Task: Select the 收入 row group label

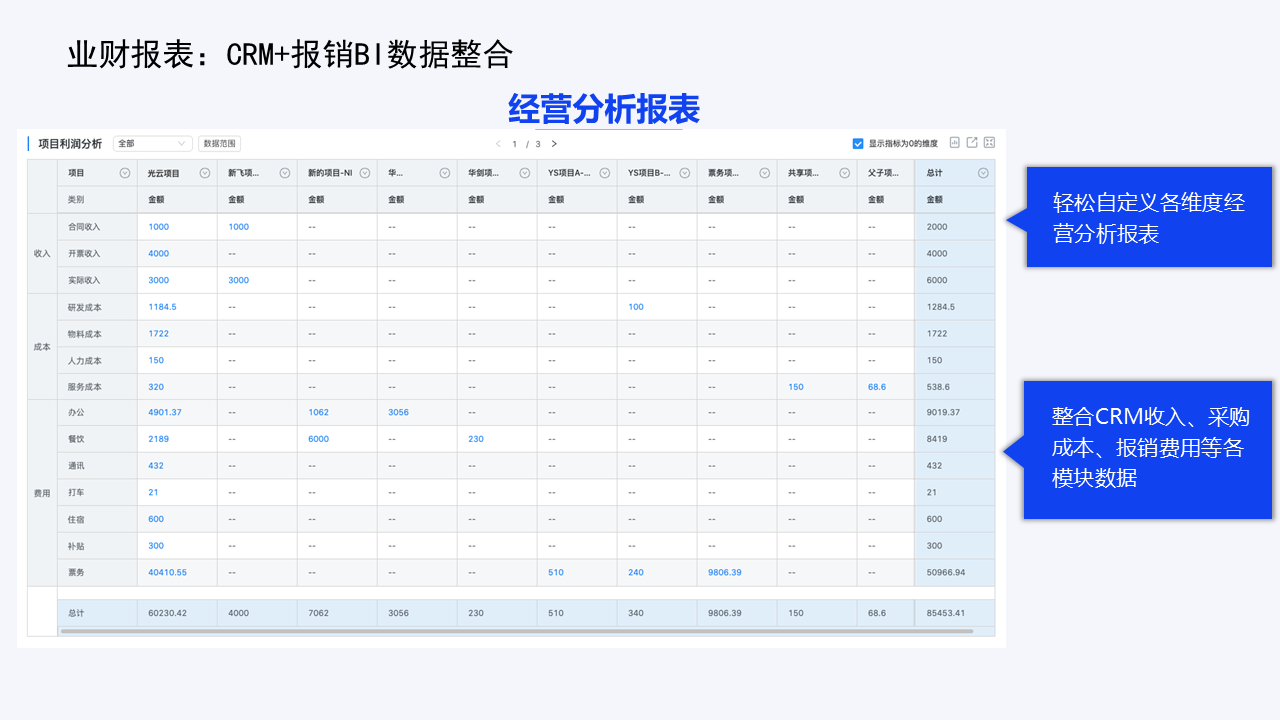Action: [x=42, y=254]
